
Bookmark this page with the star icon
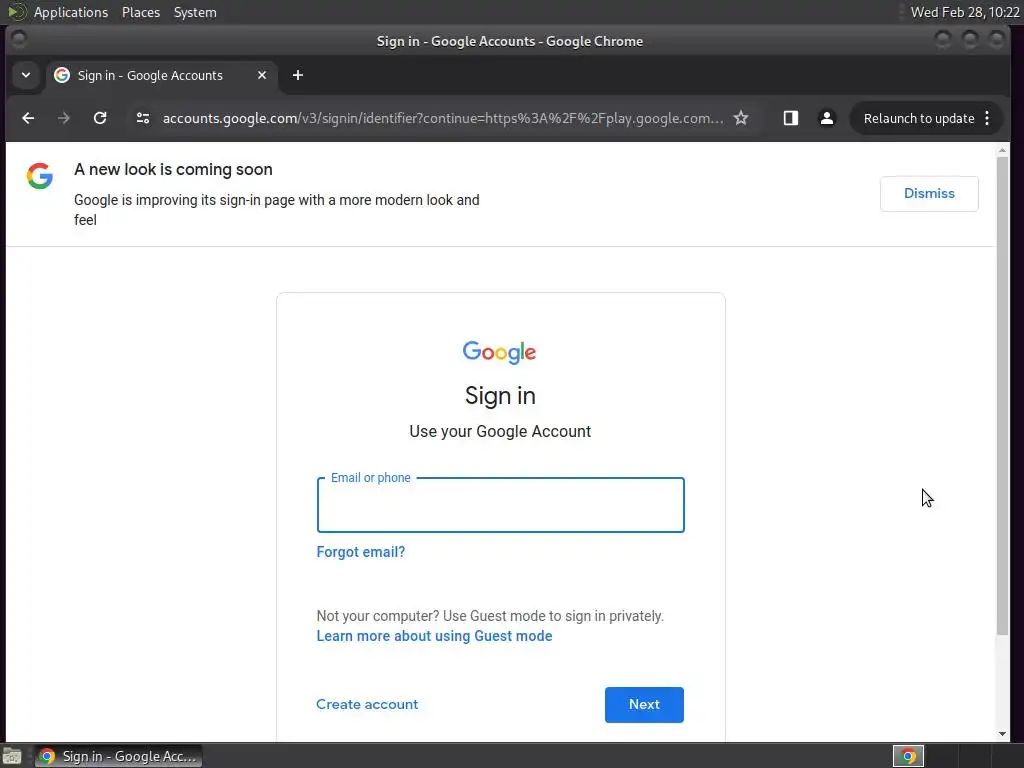[x=741, y=118]
